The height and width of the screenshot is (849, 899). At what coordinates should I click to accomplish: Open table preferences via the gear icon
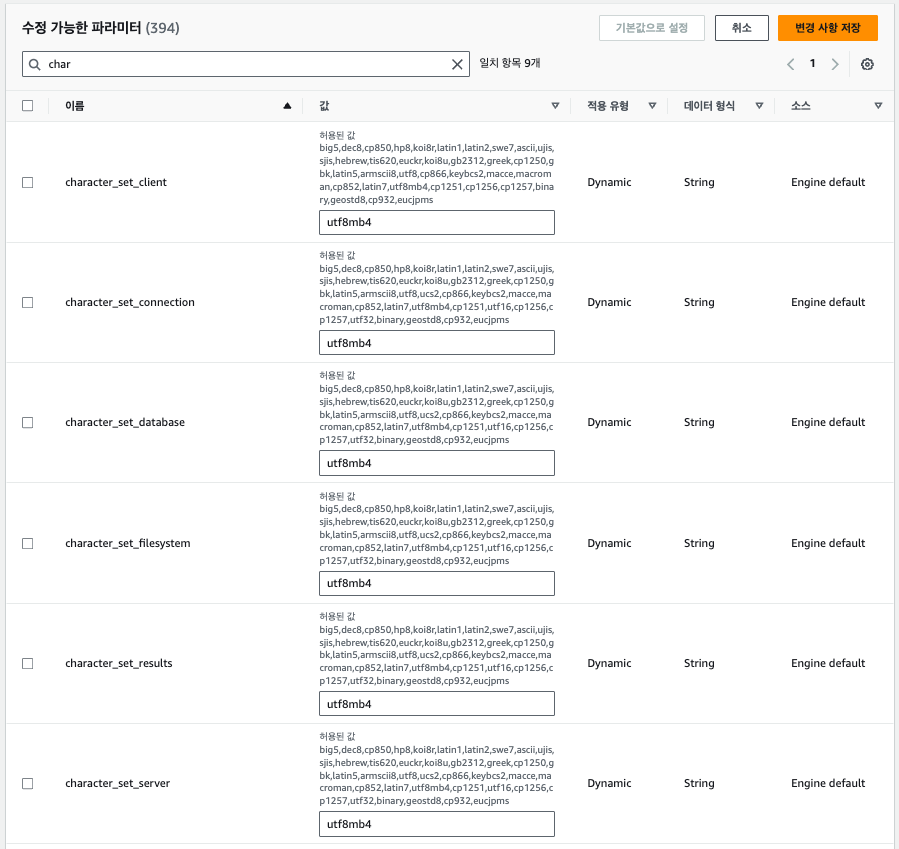[x=867, y=64]
